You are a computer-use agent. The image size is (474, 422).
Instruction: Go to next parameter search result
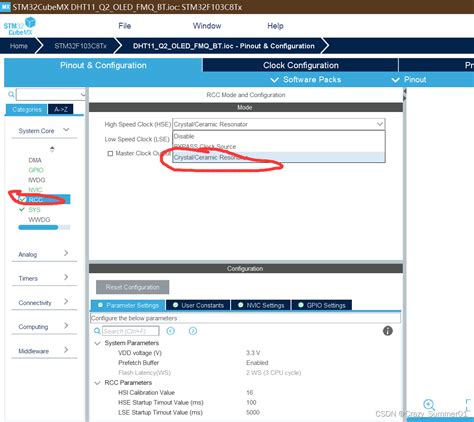[x=193, y=331]
